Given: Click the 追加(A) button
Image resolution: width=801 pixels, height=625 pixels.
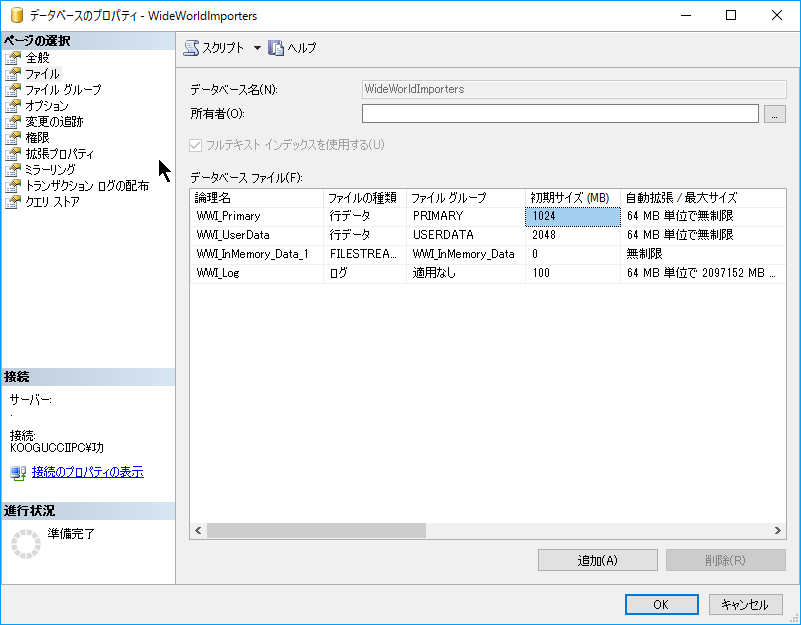Looking at the screenshot, I should pyautogui.click(x=597, y=561).
